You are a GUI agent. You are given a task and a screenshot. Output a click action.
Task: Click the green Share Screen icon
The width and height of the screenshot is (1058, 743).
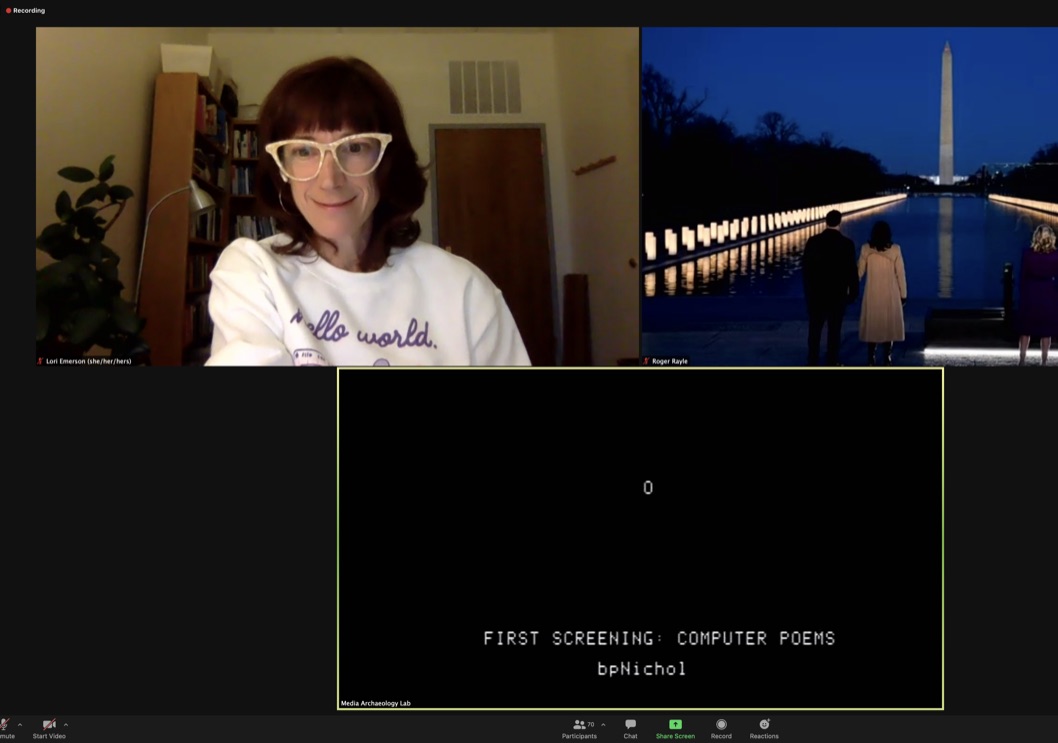pyautogui.click(x=675, y=724)
